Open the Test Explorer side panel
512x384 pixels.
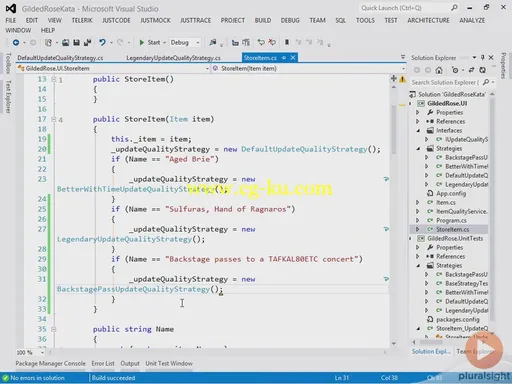click(8, 97)
